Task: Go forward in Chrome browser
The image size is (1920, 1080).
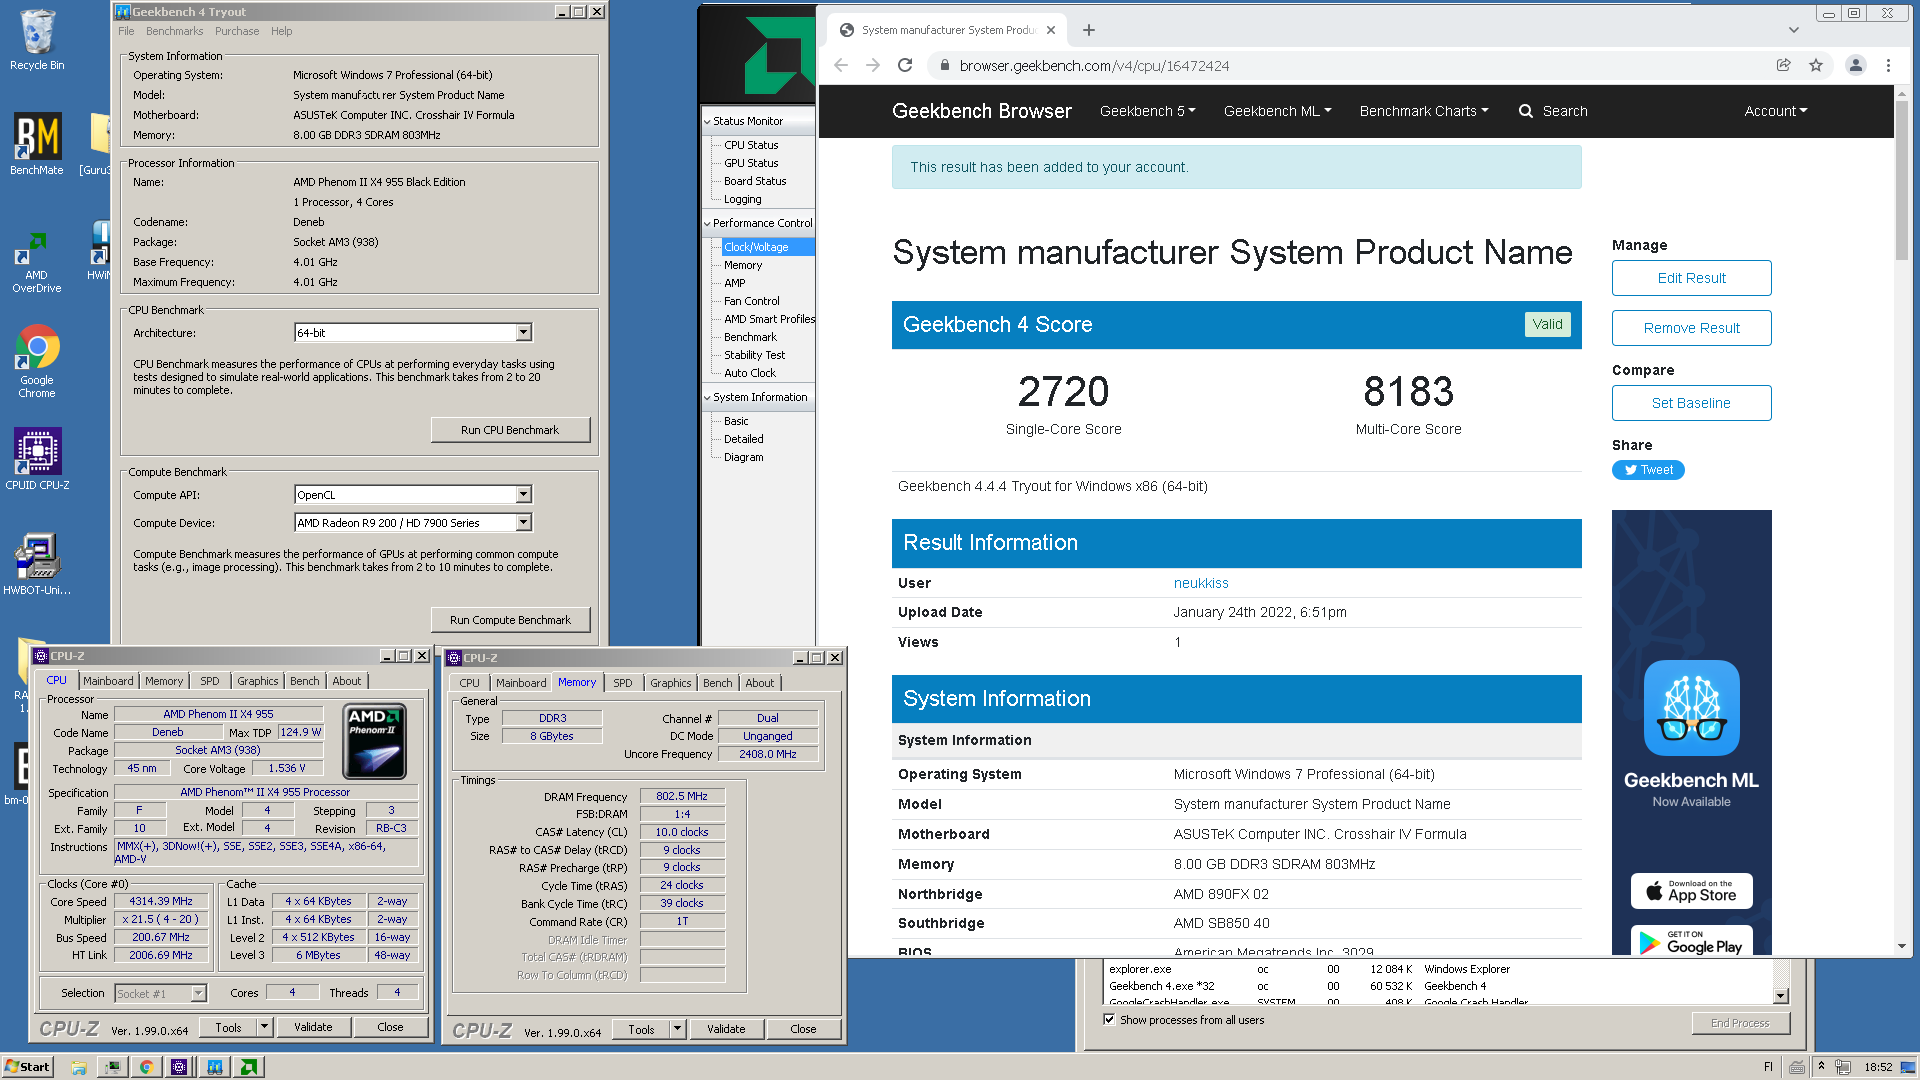Action: tap(873, 65)
